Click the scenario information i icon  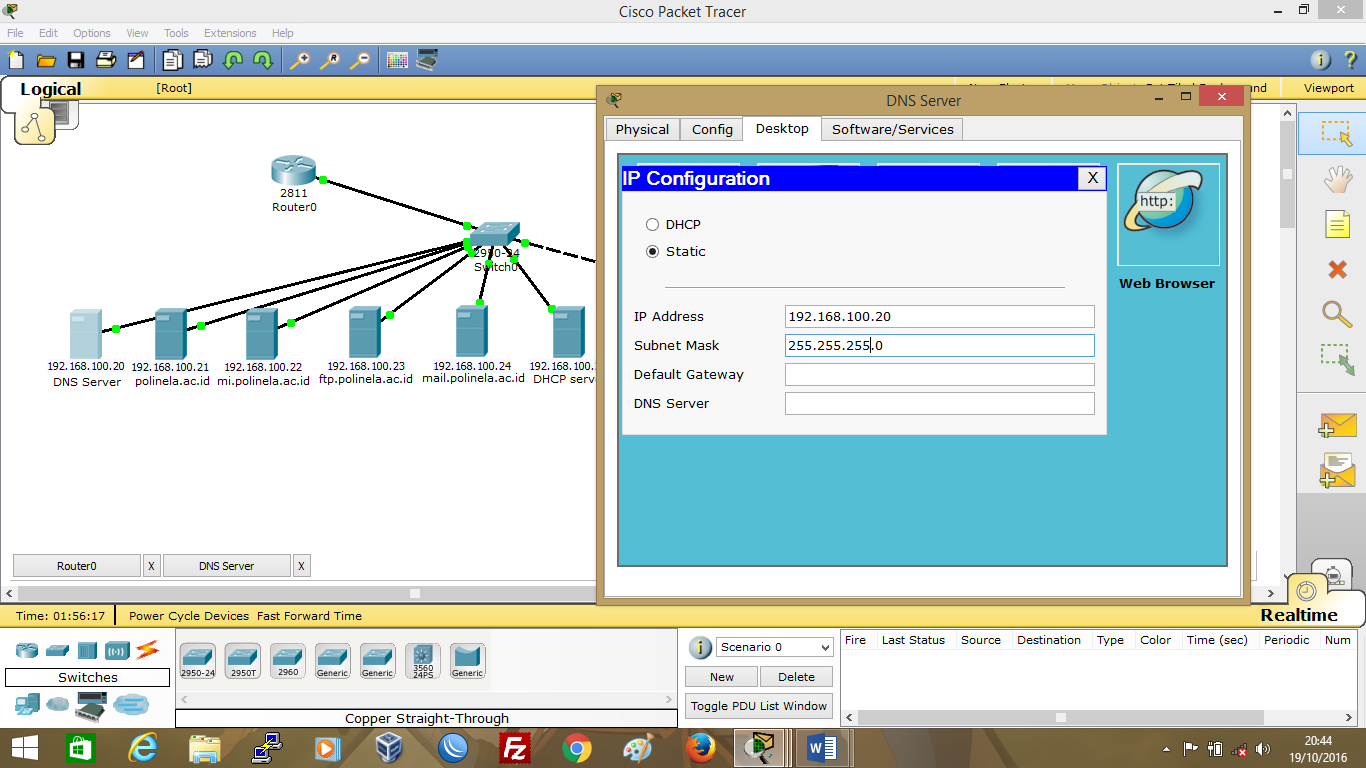point(701,647)
